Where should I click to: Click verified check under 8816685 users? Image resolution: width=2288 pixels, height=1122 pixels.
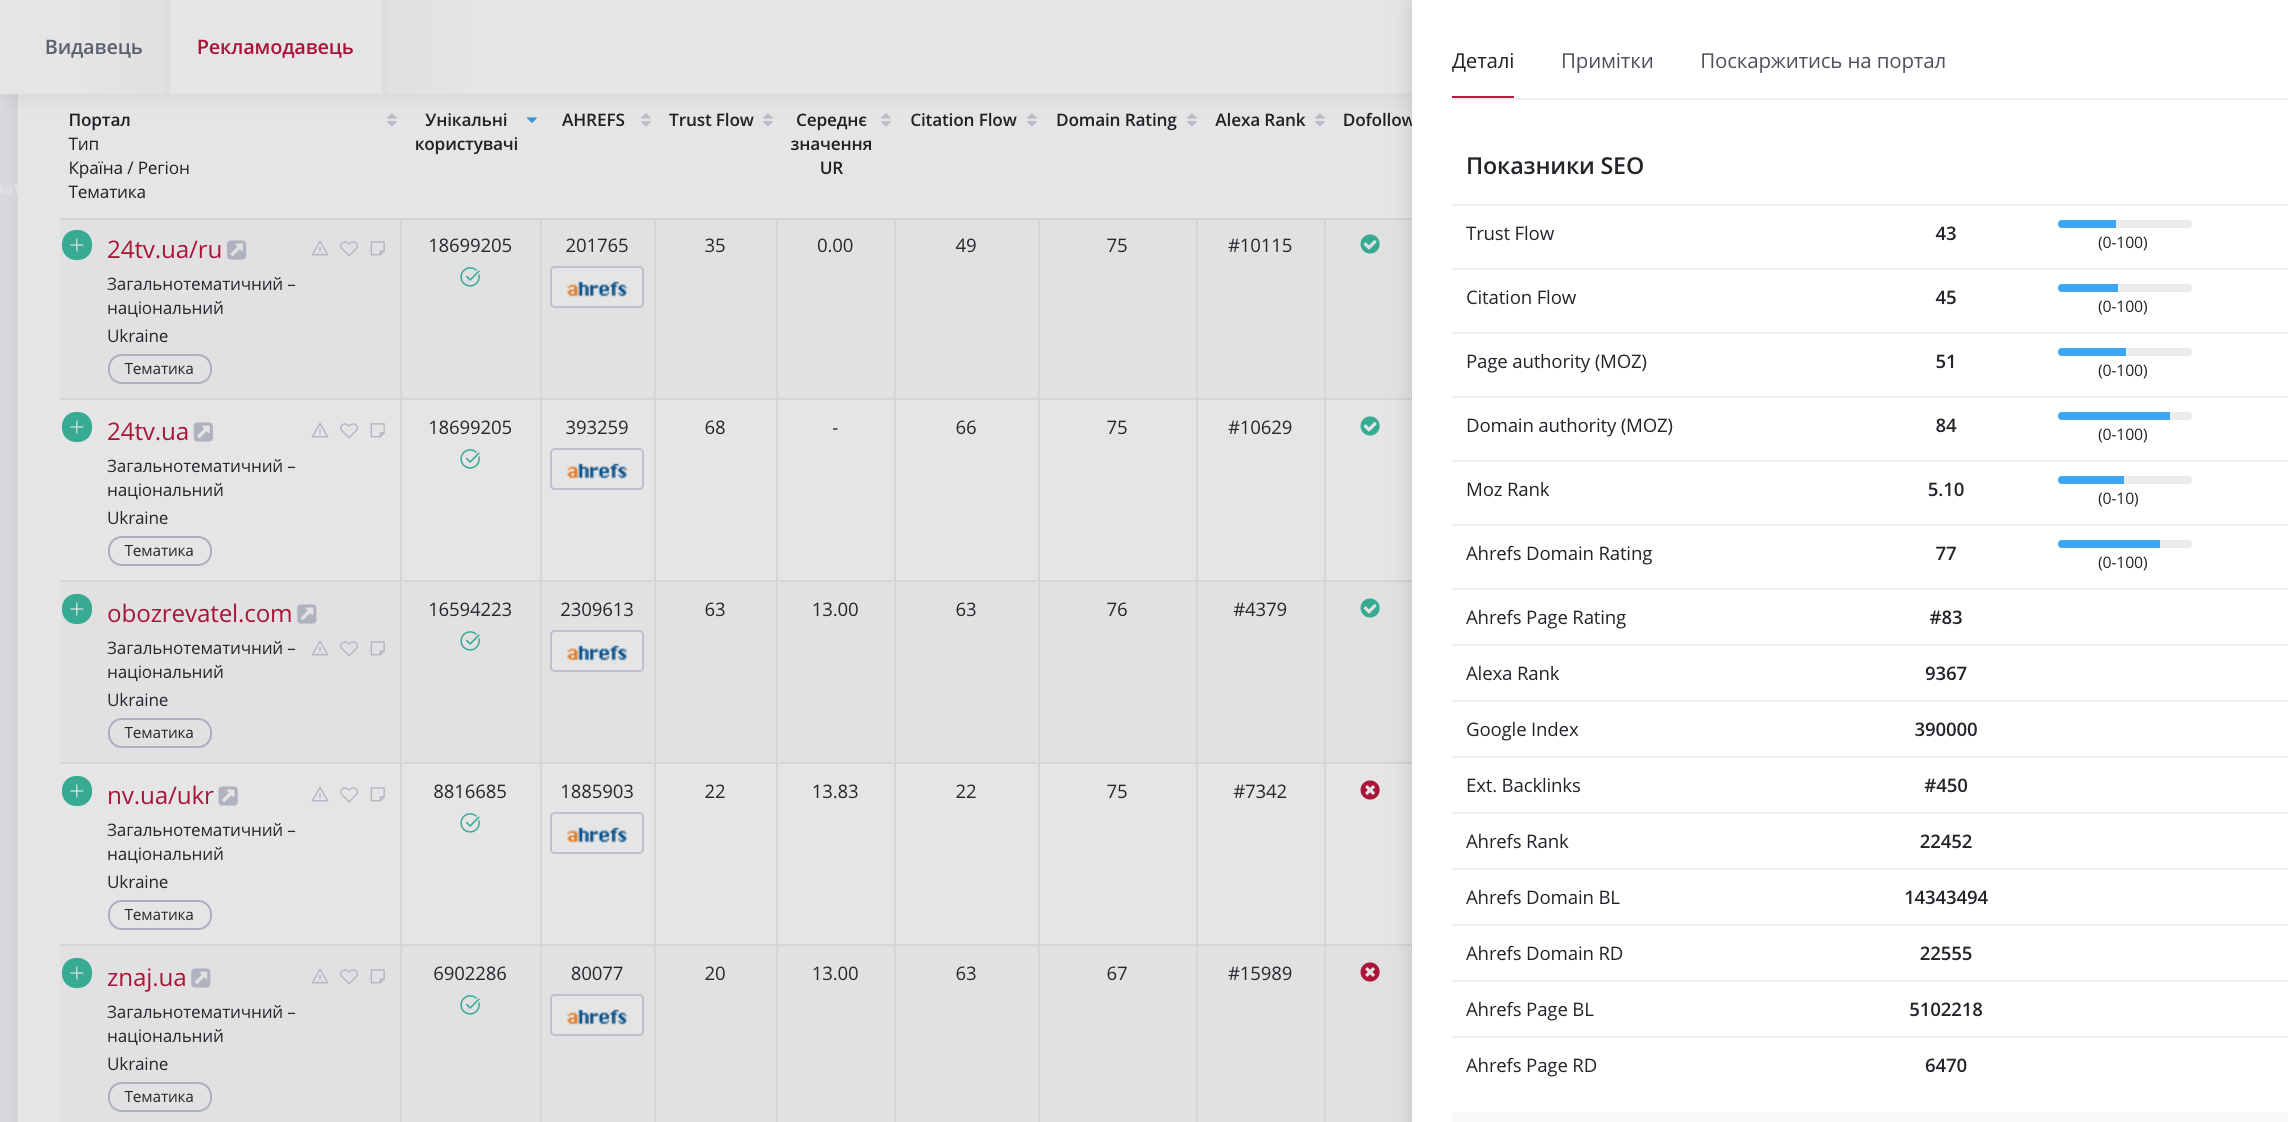(470, 823)
